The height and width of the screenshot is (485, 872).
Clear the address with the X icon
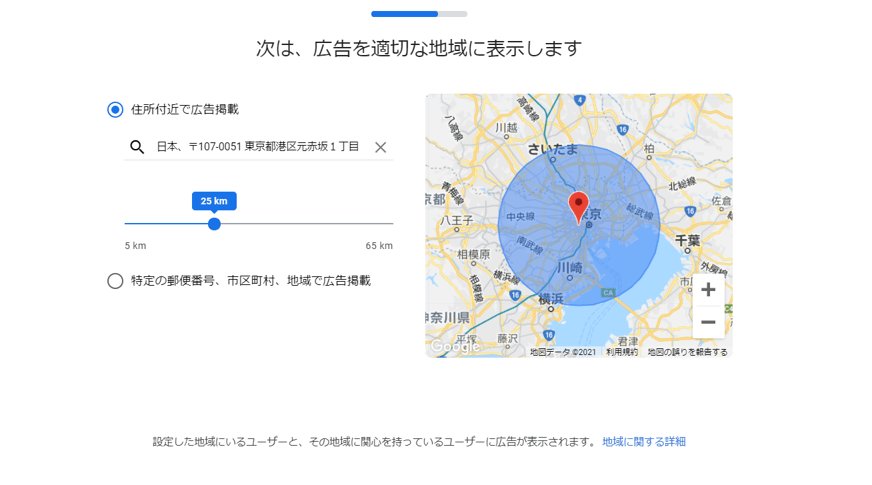click(380, 147)
